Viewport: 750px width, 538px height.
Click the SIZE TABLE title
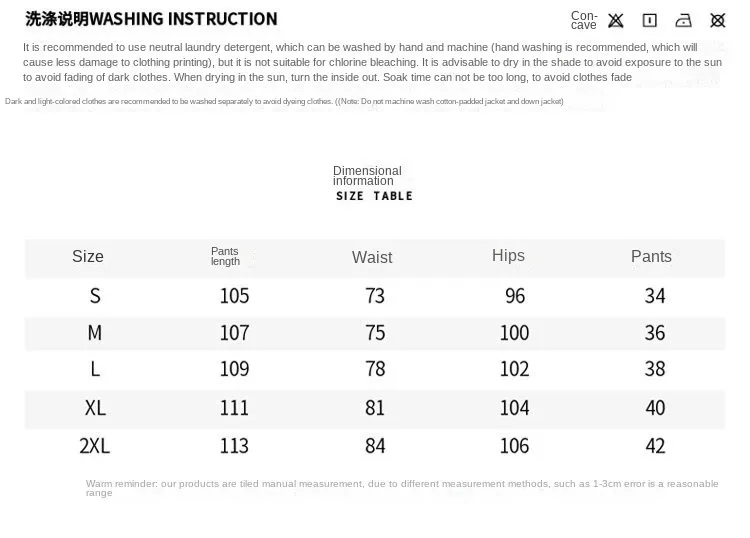click(374, 196)
